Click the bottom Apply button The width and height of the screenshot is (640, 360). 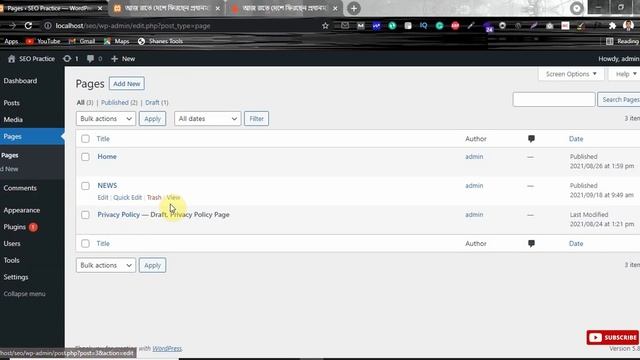click(152, 265)
